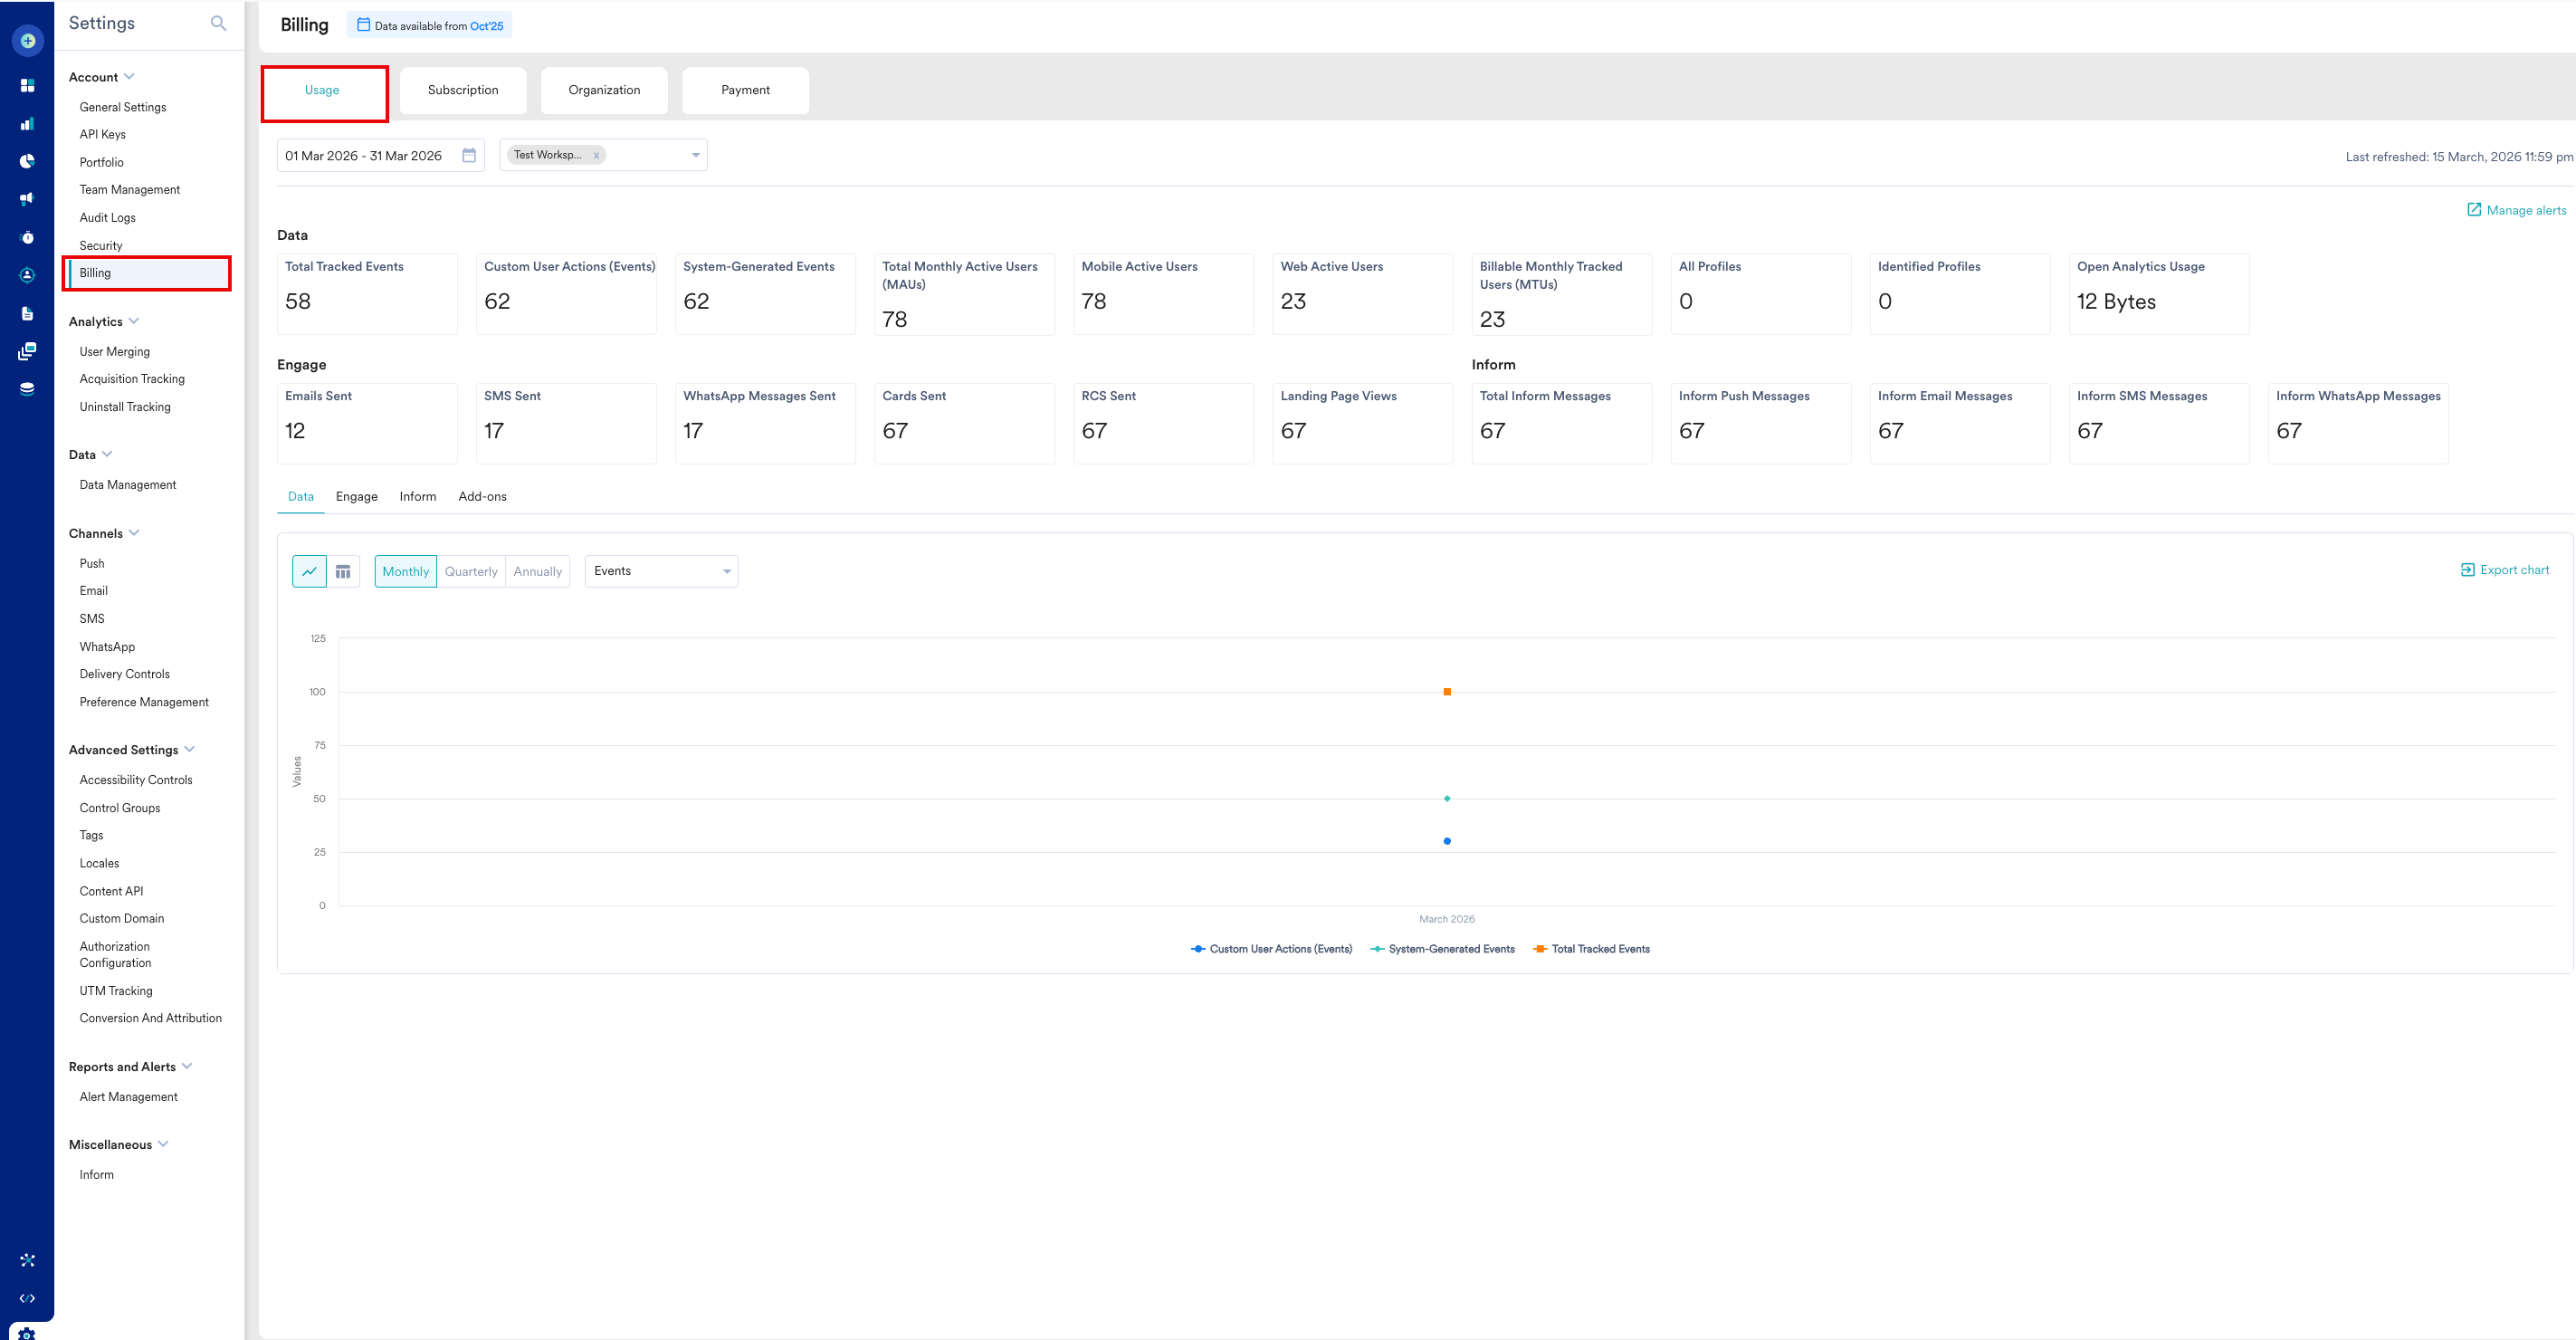
Task: Collapse the Advanced Settings section
Action: (x=190, y=749)
